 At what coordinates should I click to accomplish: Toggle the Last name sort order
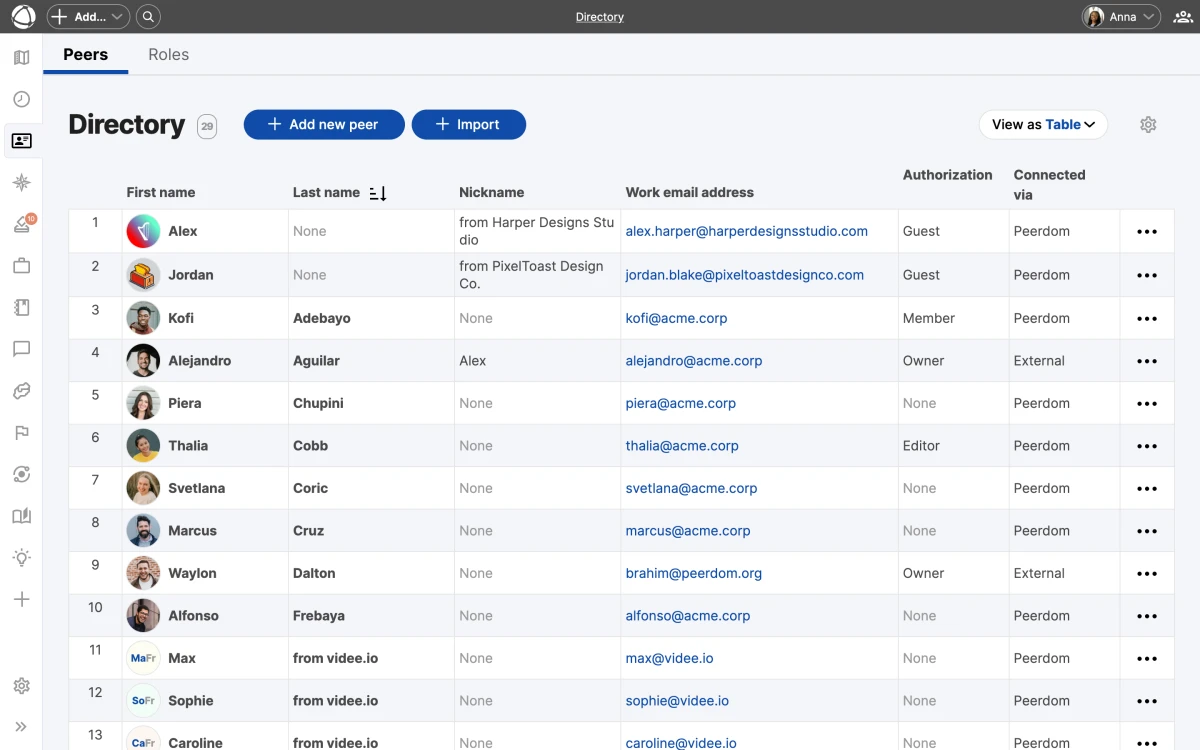click(379, 192)
